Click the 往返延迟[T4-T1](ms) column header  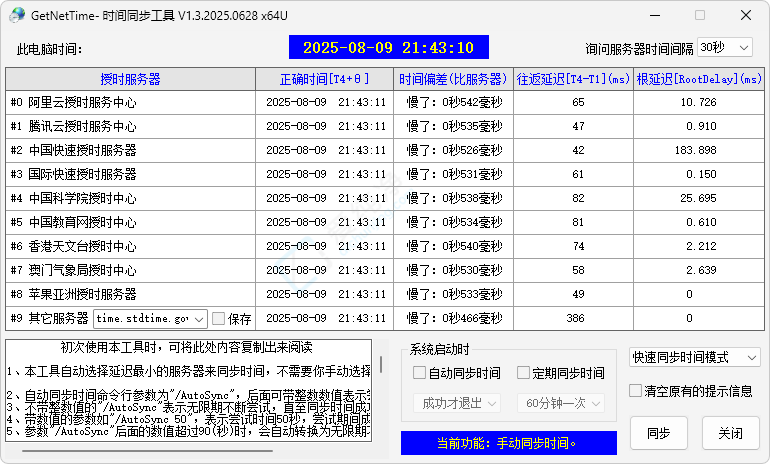pyautogui.click(x=573, y=79)
